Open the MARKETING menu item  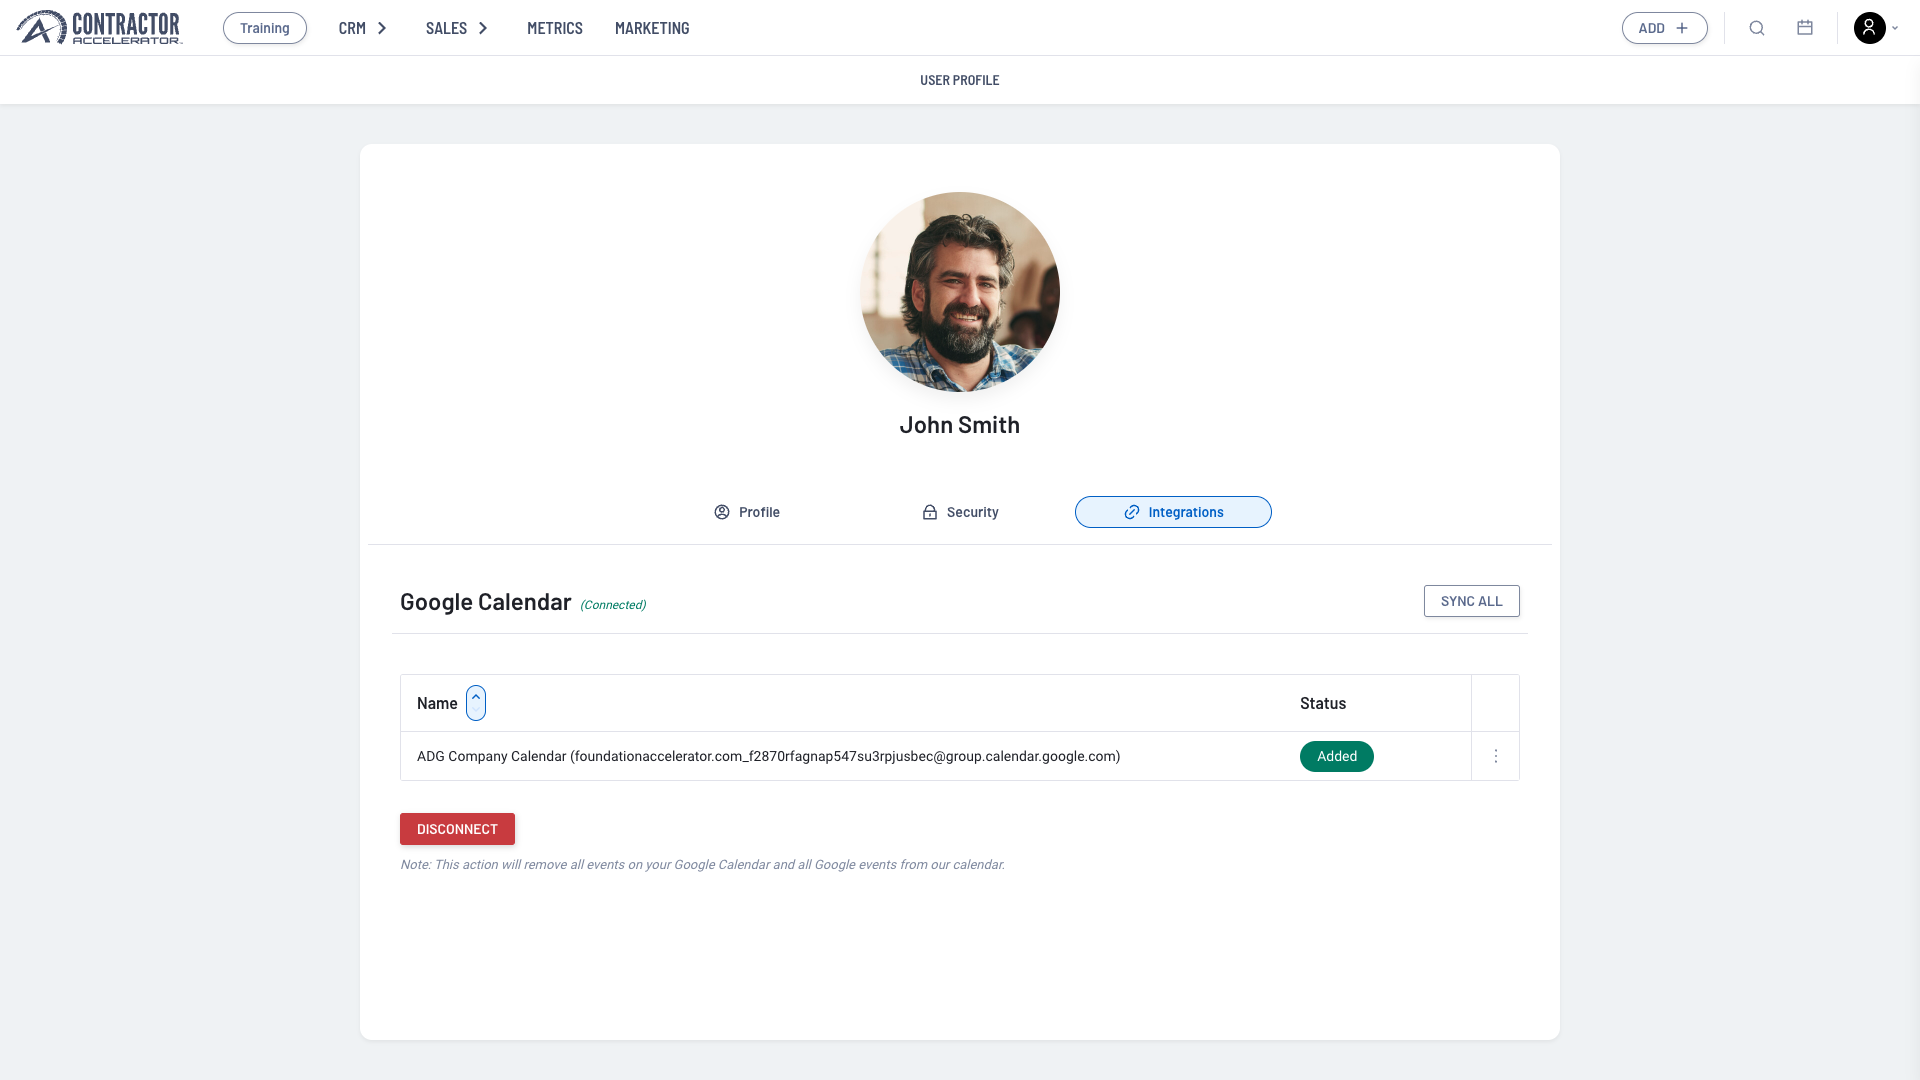point(652,28)
